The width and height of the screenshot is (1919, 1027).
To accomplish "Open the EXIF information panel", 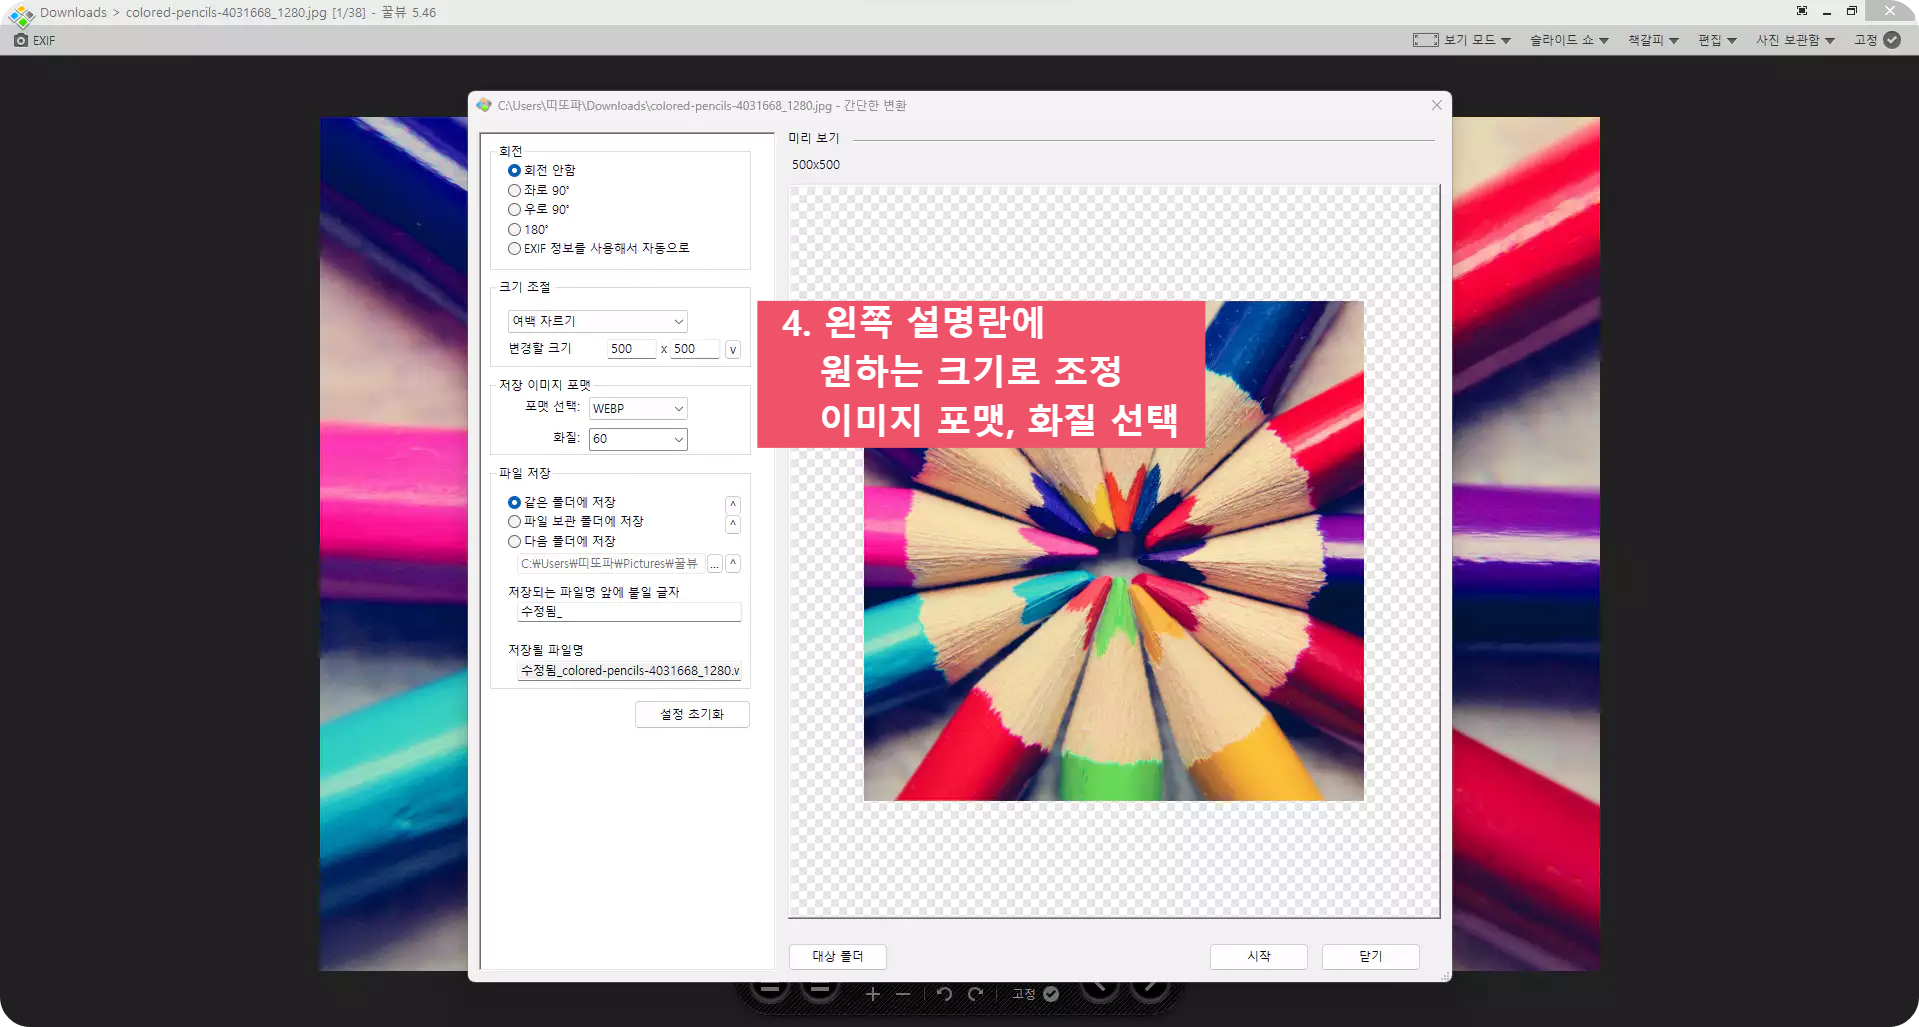I will (33, 40).
